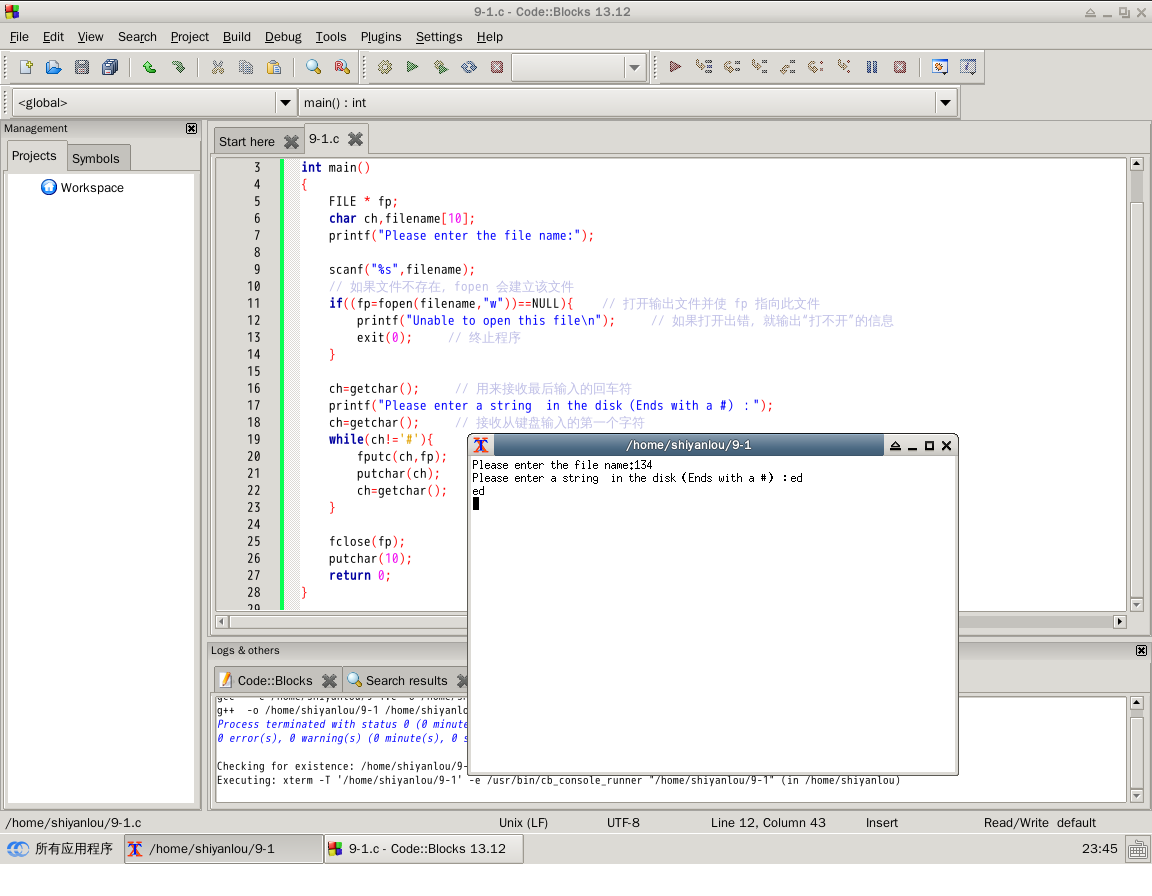
Task: Click the editor horizontal scrollbar left arrow
Action: (222, 622)
